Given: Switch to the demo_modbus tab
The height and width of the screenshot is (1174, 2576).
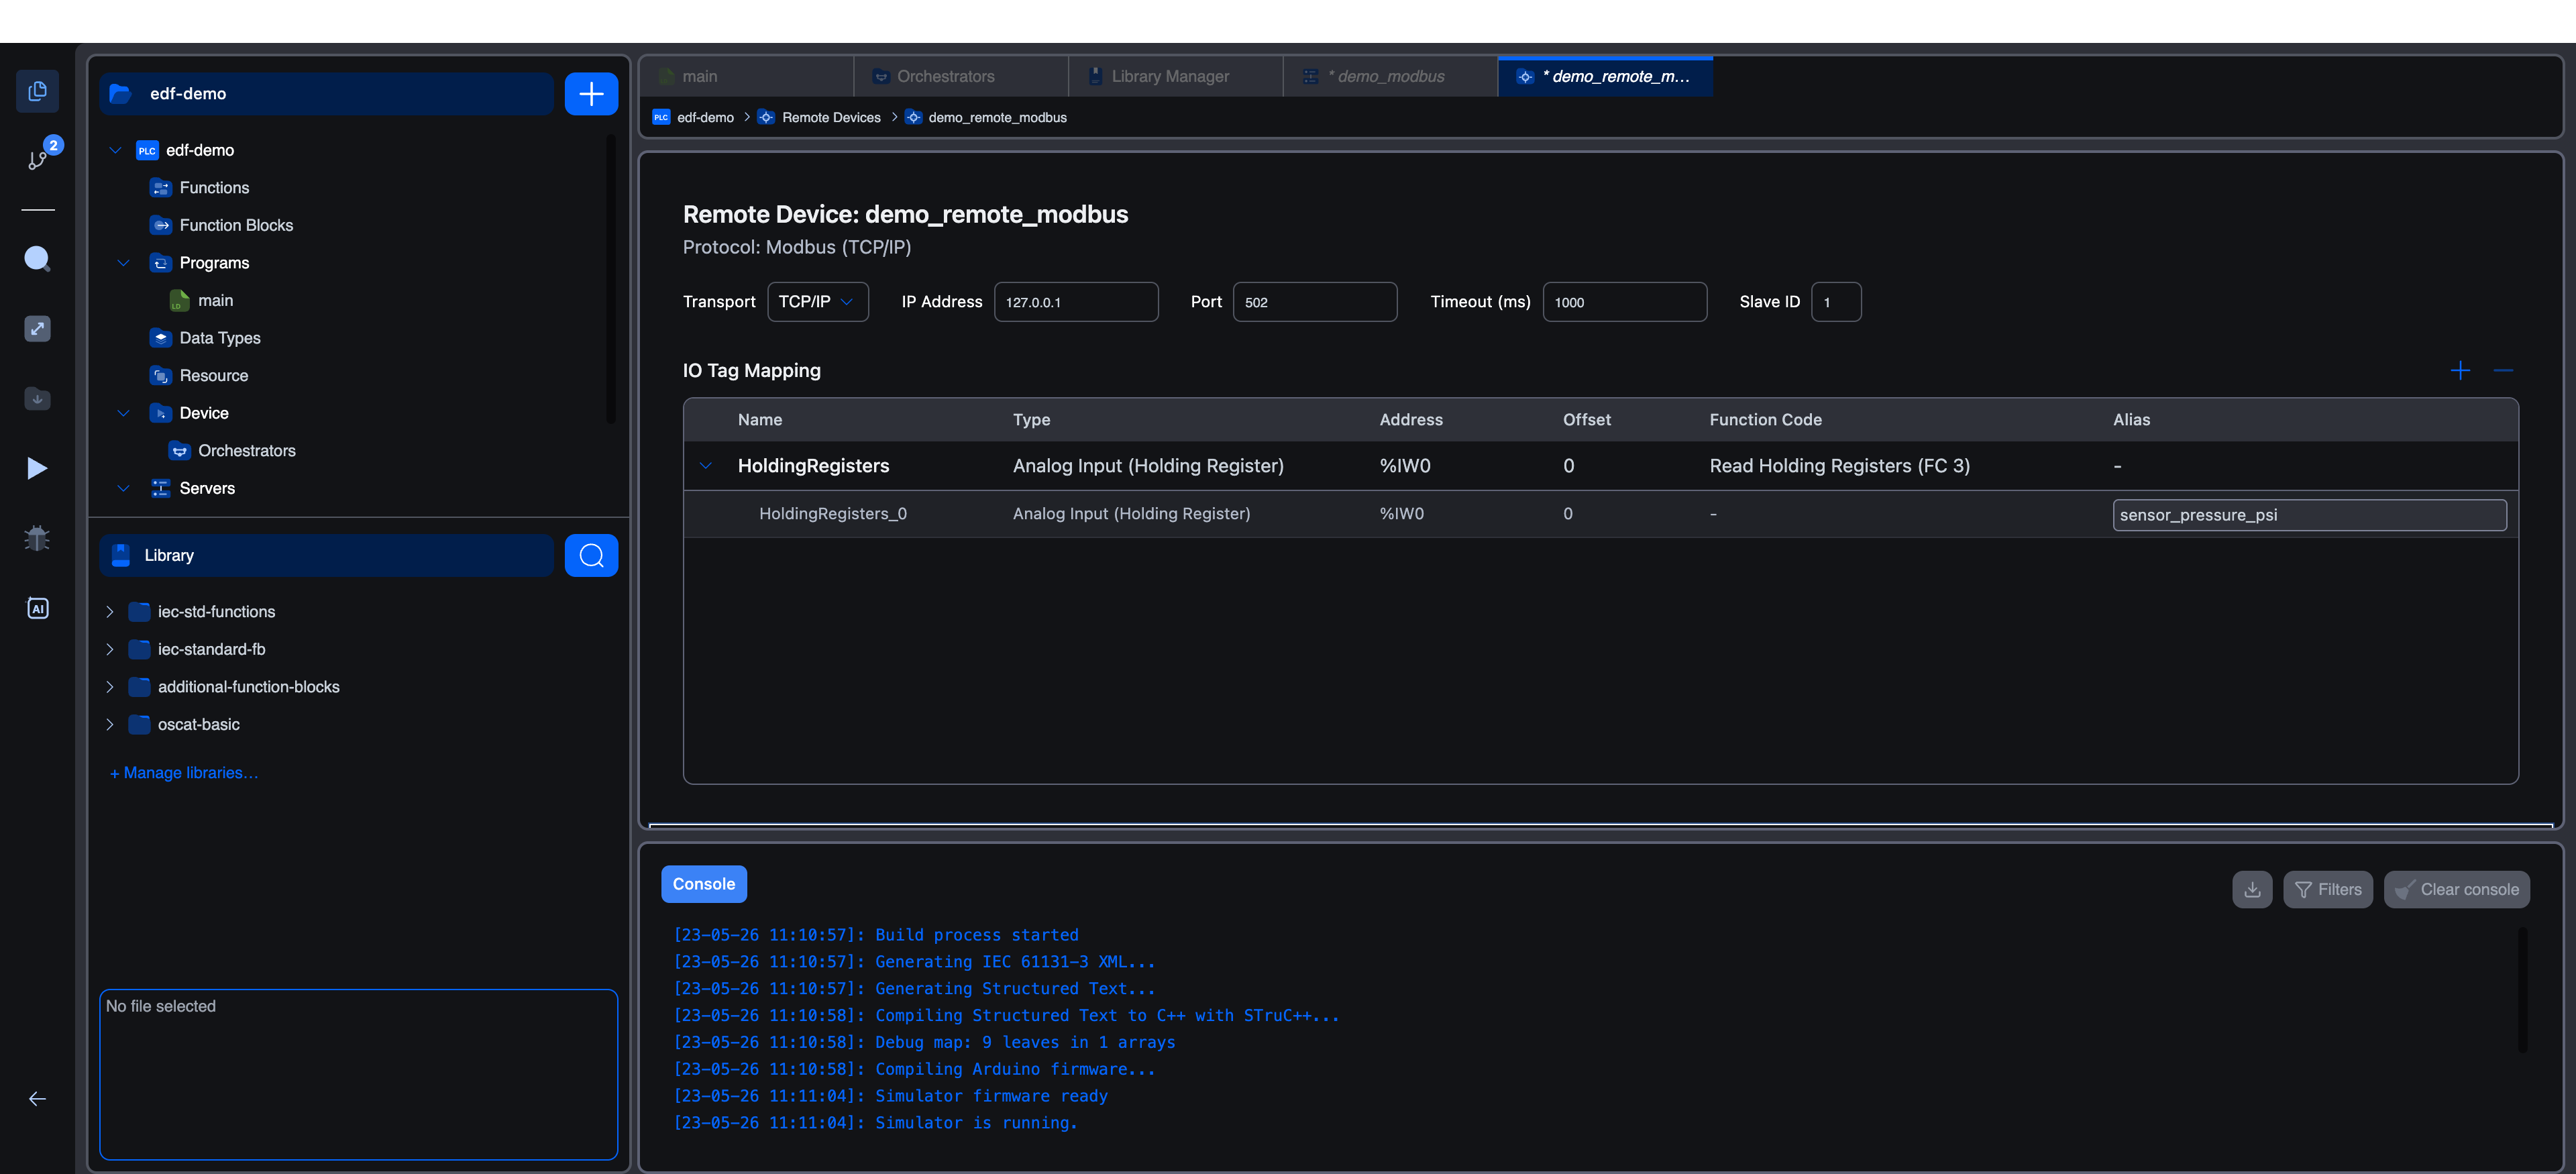Looking at the screenshot, I should coord(1390,77).
